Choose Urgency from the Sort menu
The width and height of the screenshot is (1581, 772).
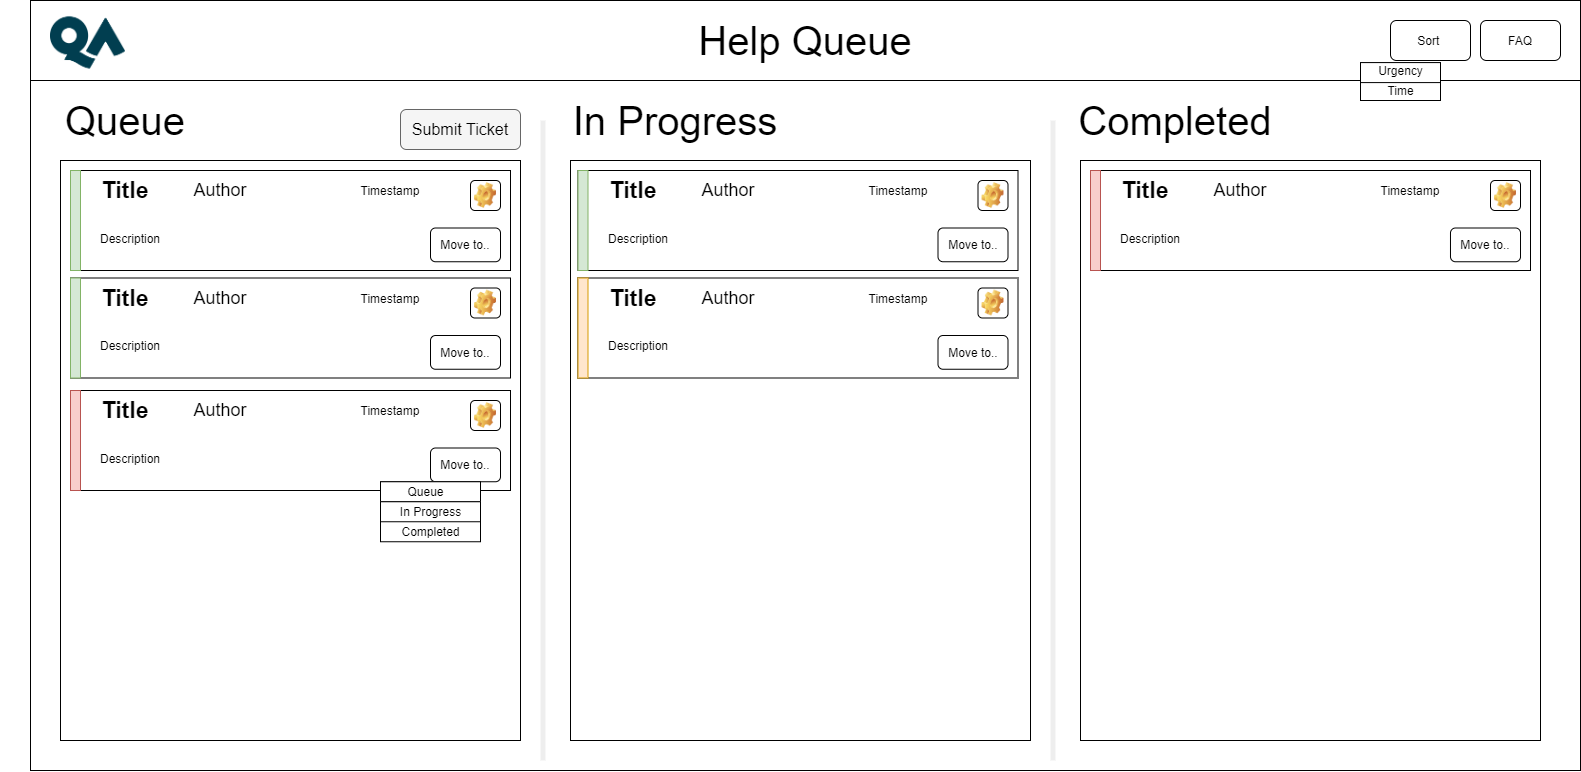point(1400,71)
